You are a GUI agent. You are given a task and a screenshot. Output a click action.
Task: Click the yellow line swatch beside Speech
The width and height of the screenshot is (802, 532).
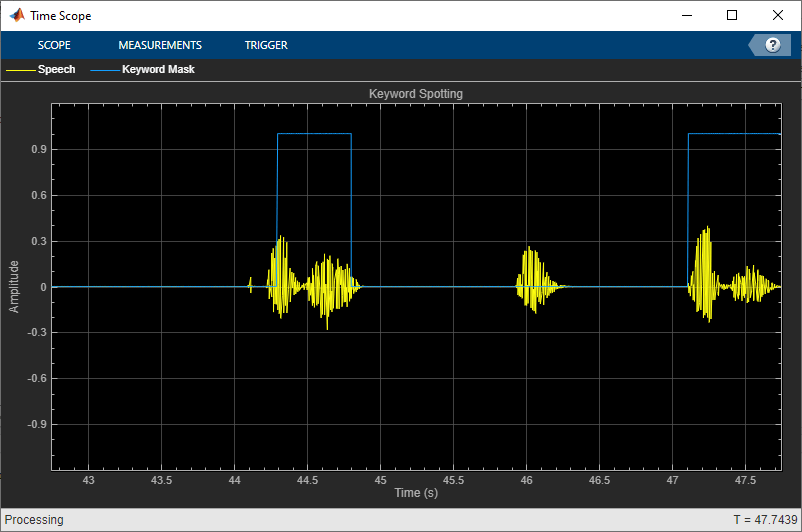point(20,70)
